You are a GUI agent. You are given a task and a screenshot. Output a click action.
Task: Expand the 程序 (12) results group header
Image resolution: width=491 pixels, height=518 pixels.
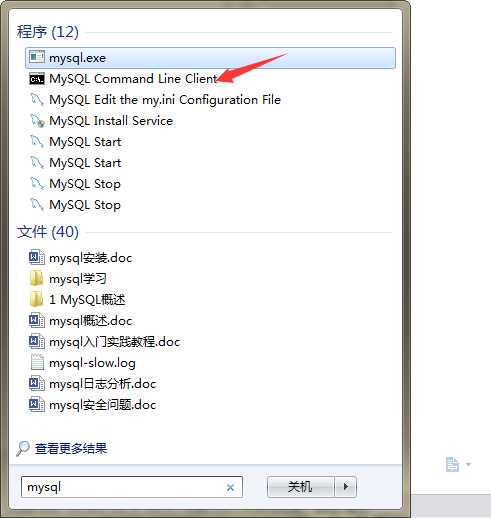(48, 32)
